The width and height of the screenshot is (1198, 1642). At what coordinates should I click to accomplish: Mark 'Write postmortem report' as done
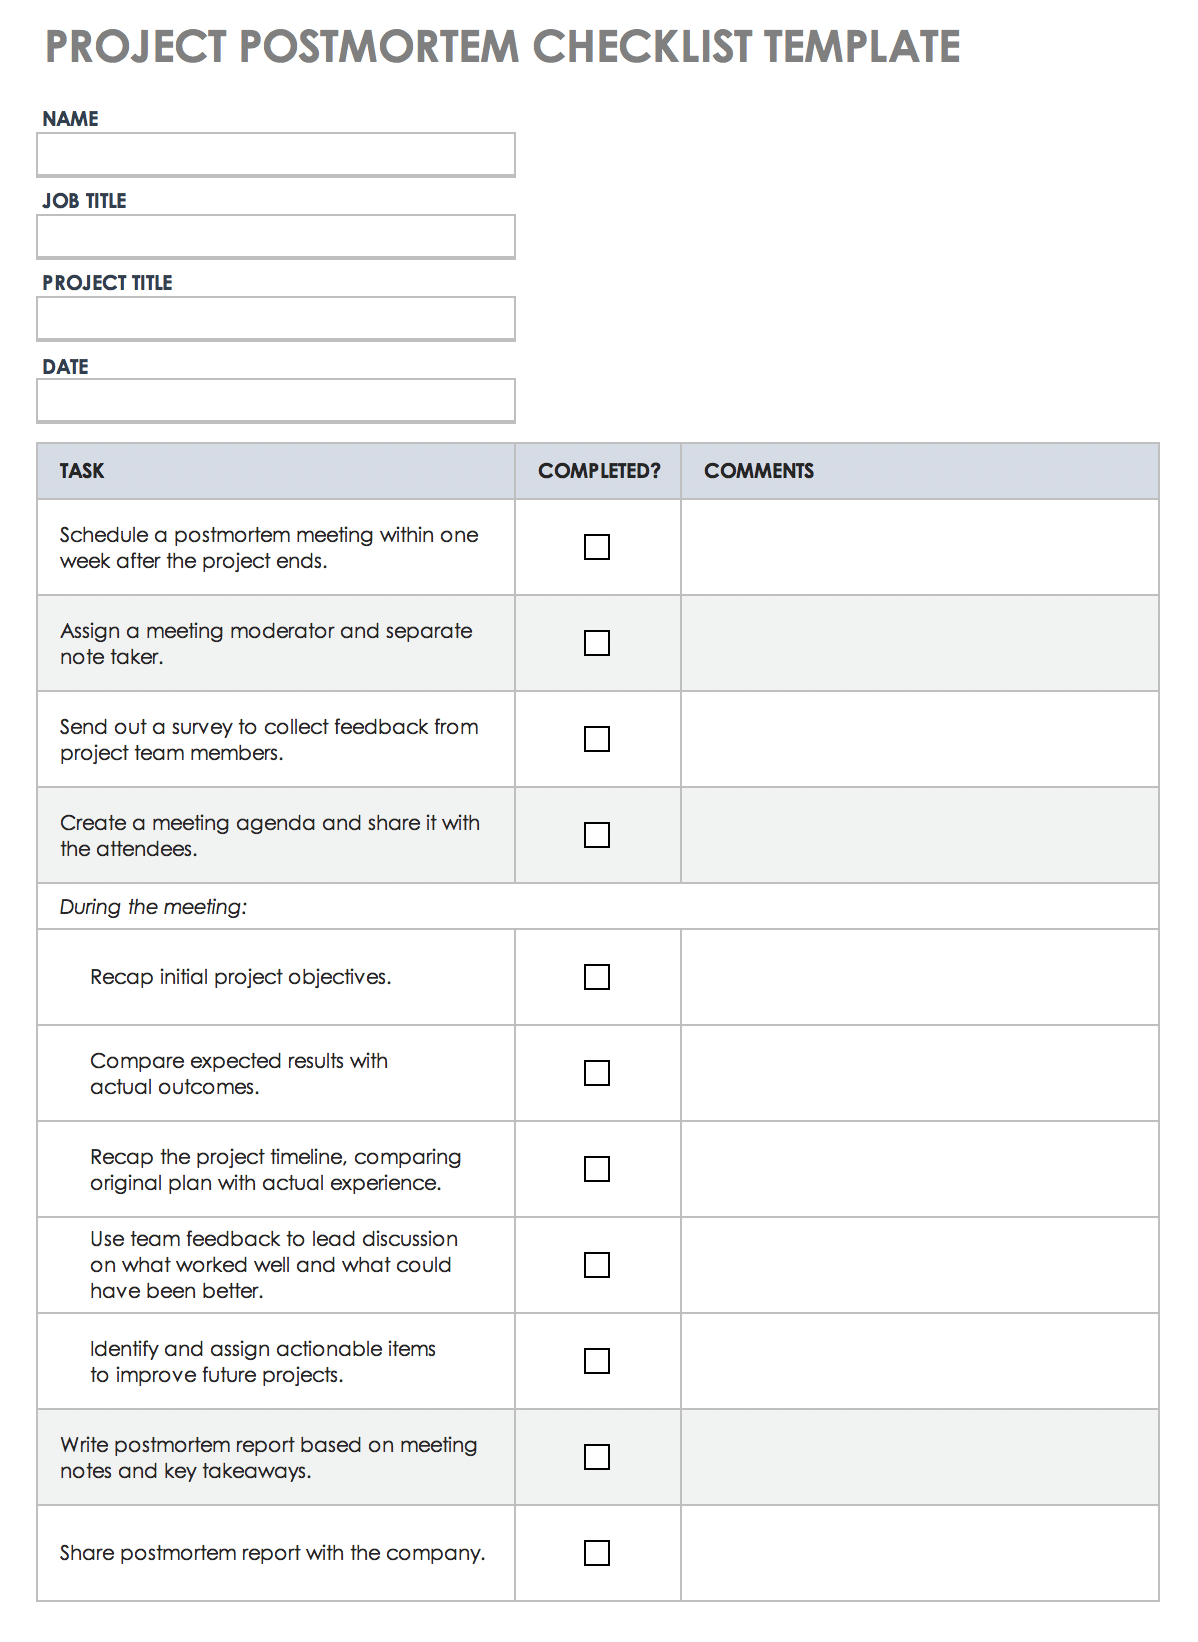tap(597, 1457)
